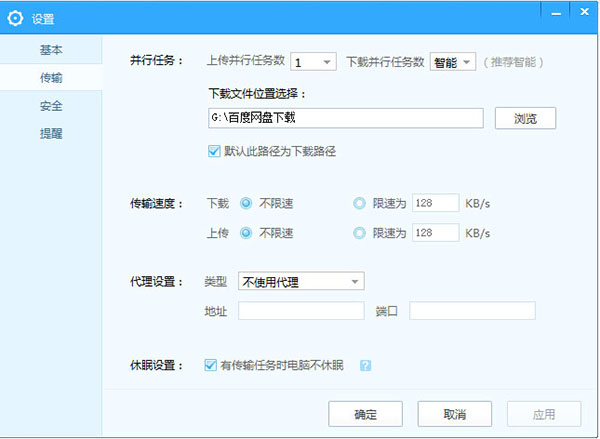Open the 下载并行任务数 dropdown showing 智能
600x439 pixels.
pos(453,62)
